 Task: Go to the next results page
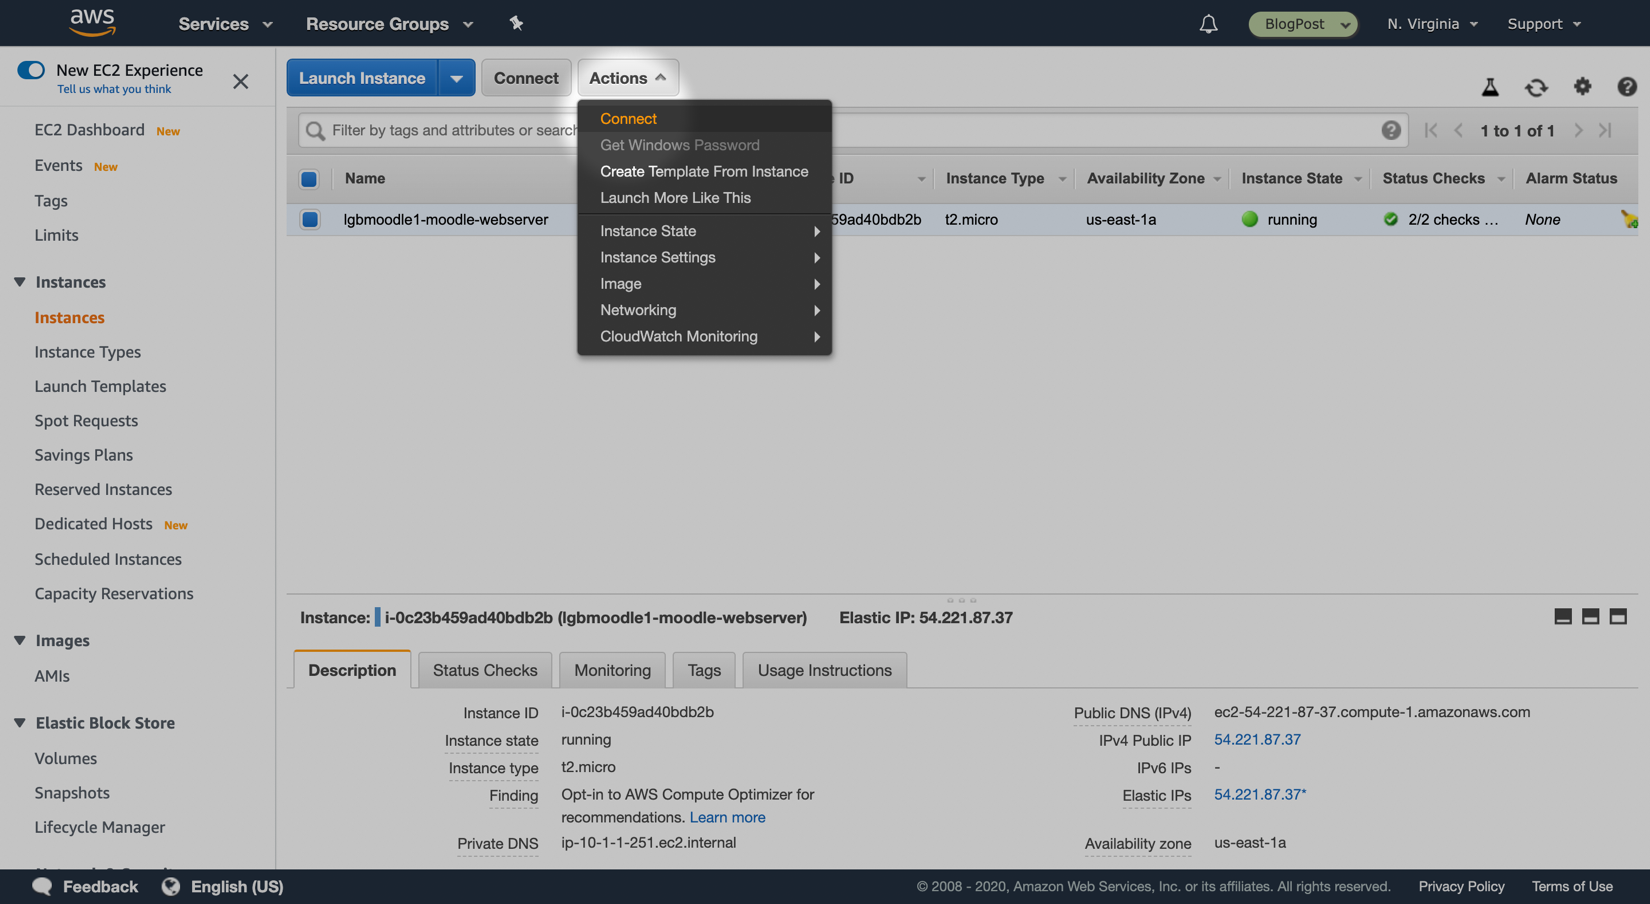[x=1578, y=130]
